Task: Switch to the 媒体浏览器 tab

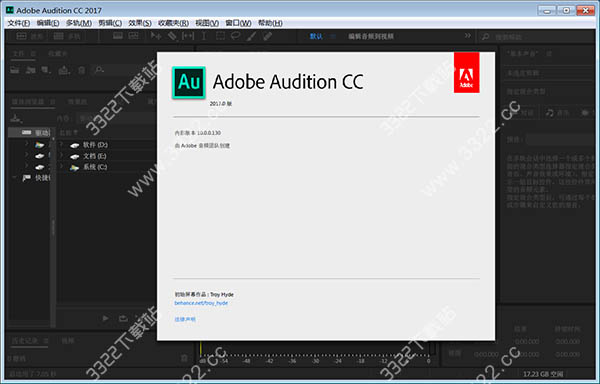Action: tap(28, 101)
